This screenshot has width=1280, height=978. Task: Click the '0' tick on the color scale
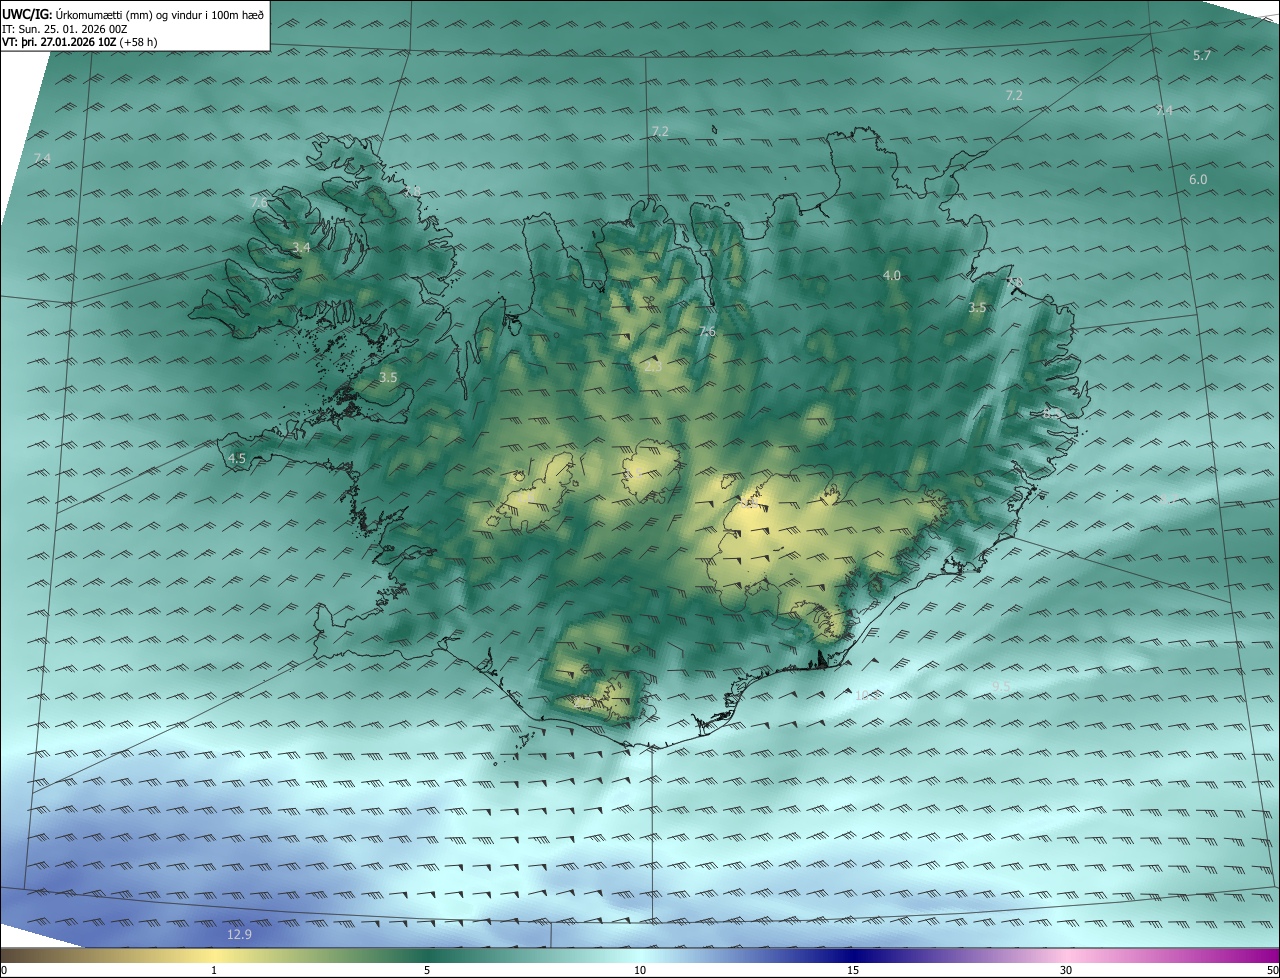(x=3, y=970)
